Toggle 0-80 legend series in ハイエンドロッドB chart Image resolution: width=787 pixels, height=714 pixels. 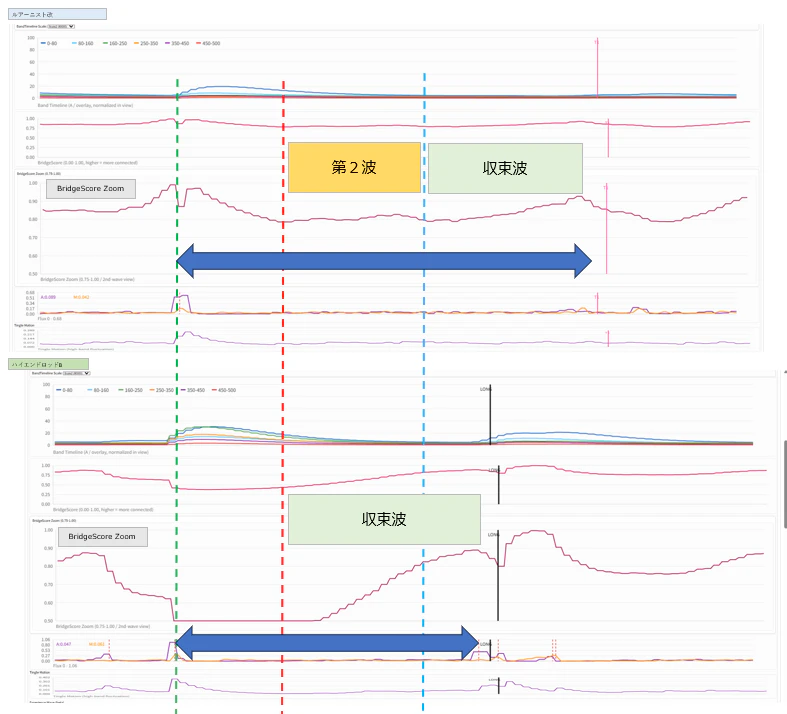64,390
